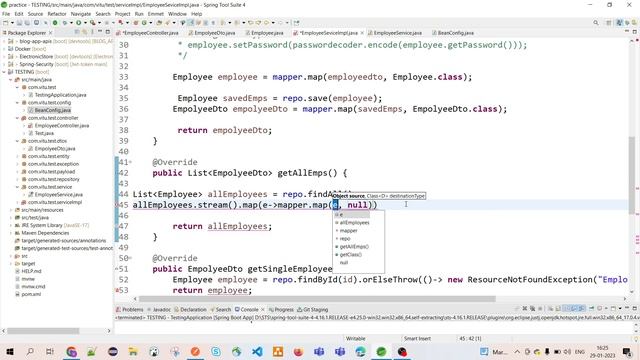Minimize the editor area
Image resolution: width=640 pixels, height=360 pixels.
(x=627, y=32)
